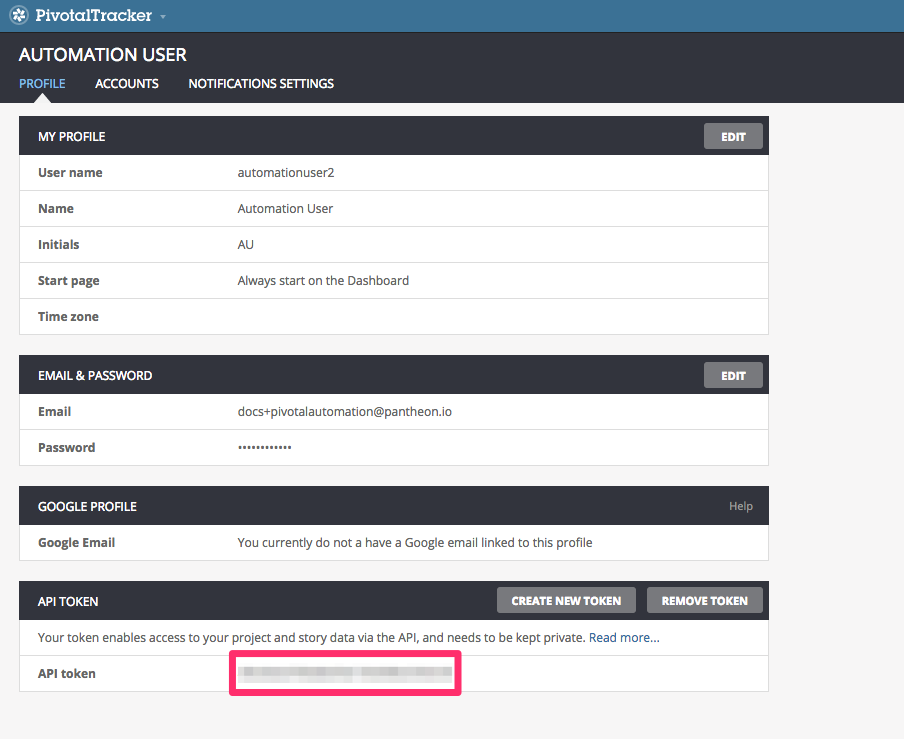
Task: Select the automationuser2 user name value
Action: tap(286, 173)
